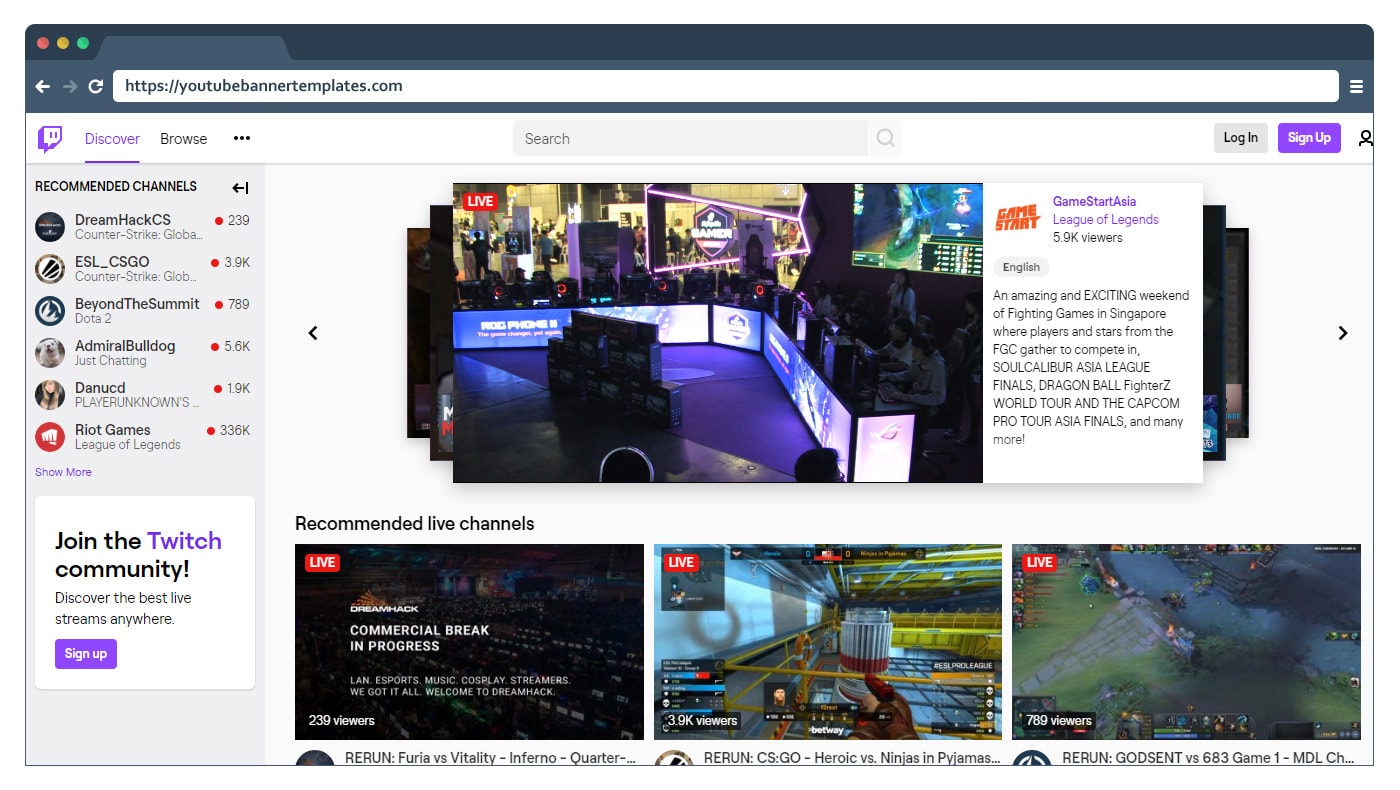Click the GameStartAsia logo
This screenshot has width=1400, height=790.
point(1018,216)
